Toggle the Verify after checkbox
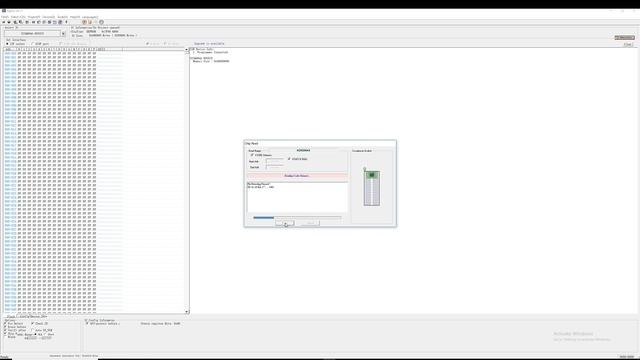Screen dimensions: 640x360 click(x=5, y=330)
